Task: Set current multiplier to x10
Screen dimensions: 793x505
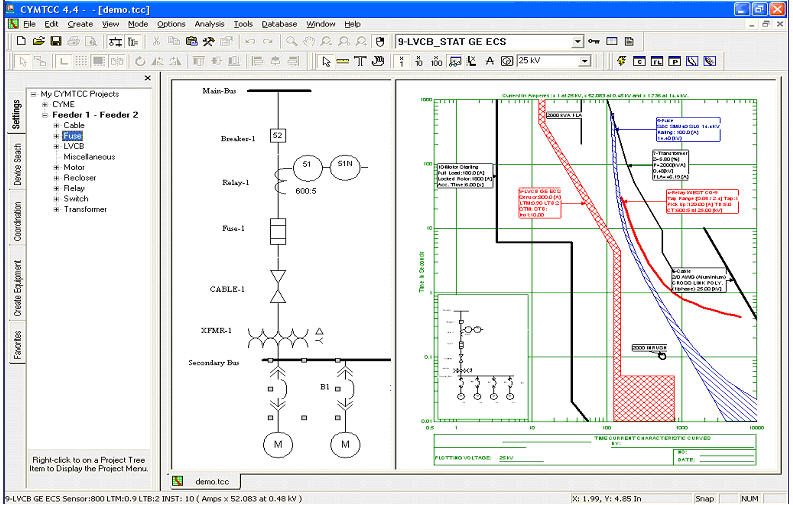Action: coord(419,62)
